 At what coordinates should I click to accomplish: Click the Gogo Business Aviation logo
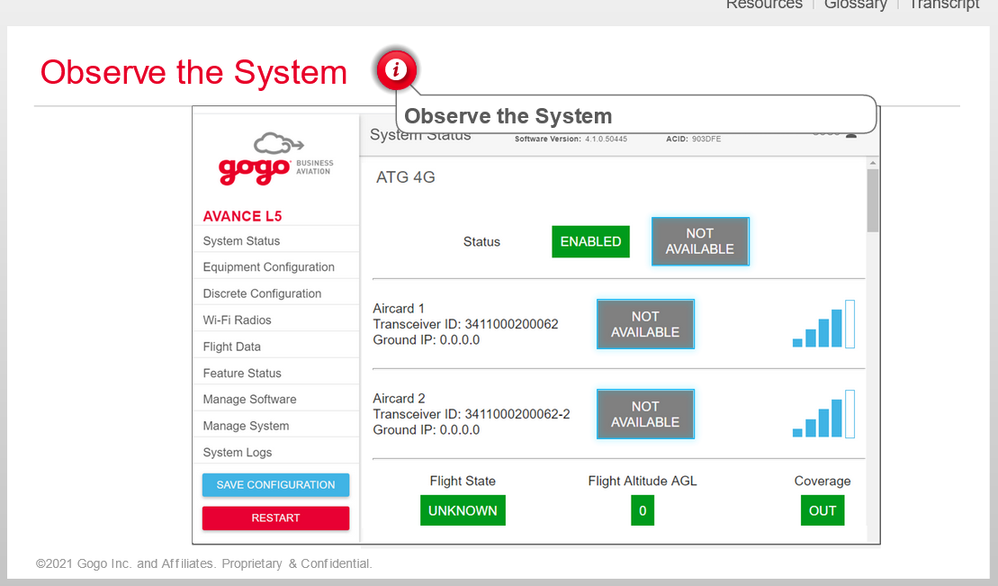pyautogui.click(x=275, y=160)
